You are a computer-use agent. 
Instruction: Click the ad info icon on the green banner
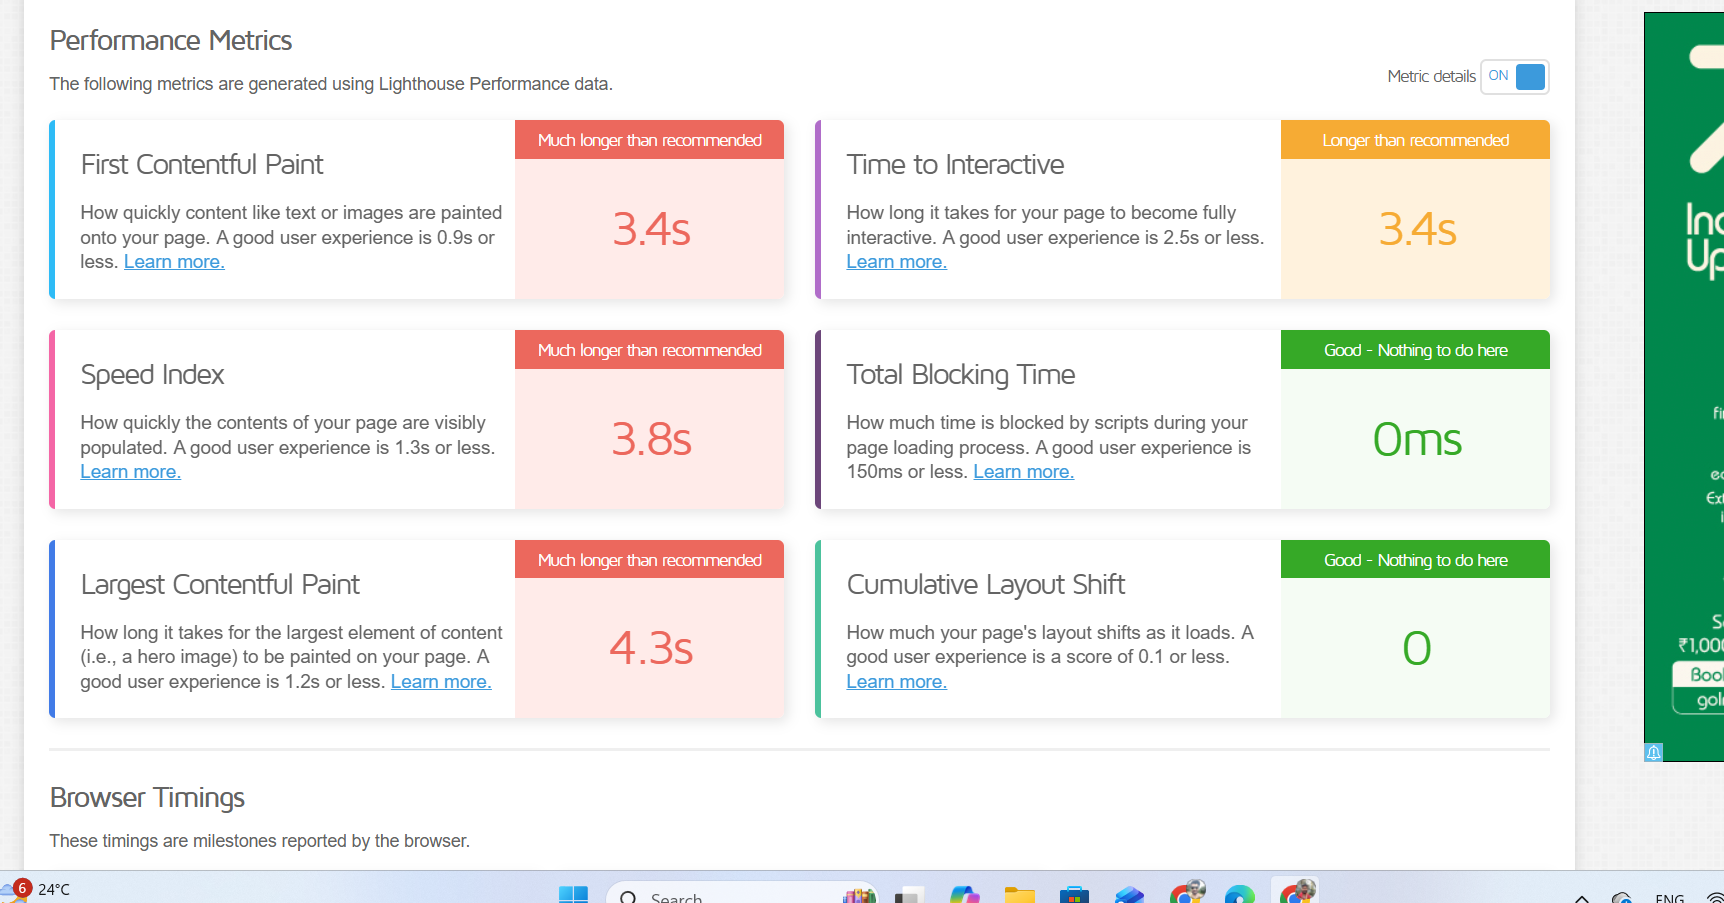pyautogui.click(x=1654, y=752)
